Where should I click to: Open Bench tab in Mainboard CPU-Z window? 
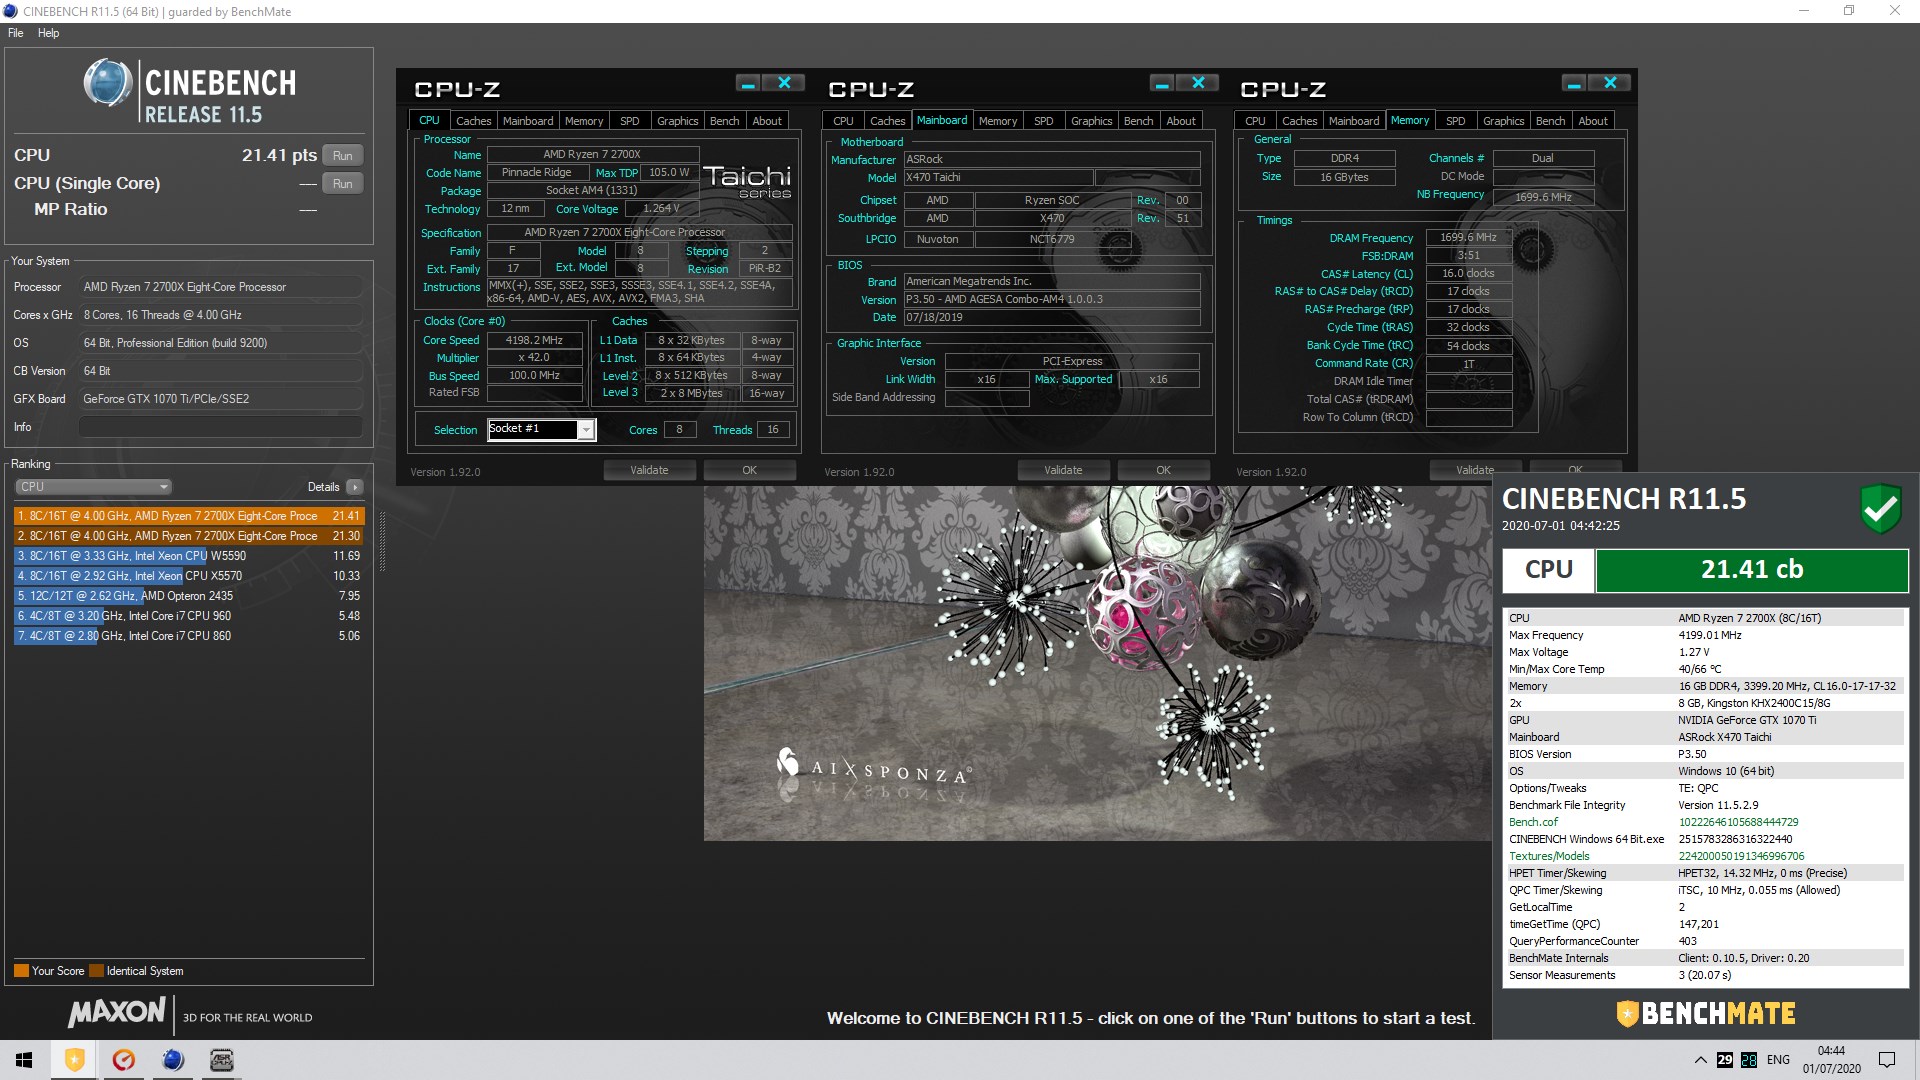coord(1138,121)
